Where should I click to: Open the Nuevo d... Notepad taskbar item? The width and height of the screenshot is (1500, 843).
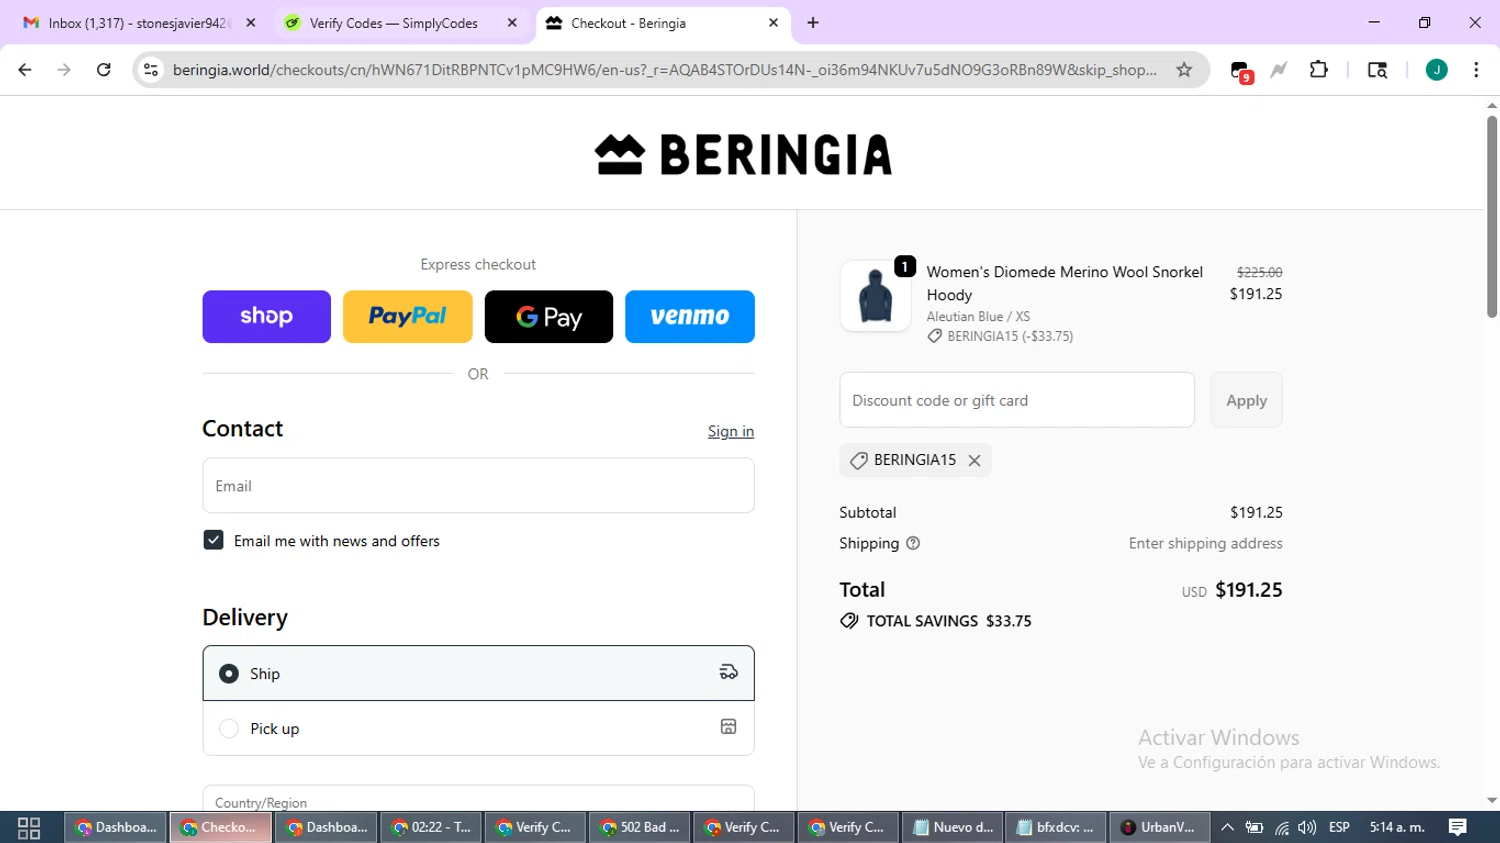953,827
